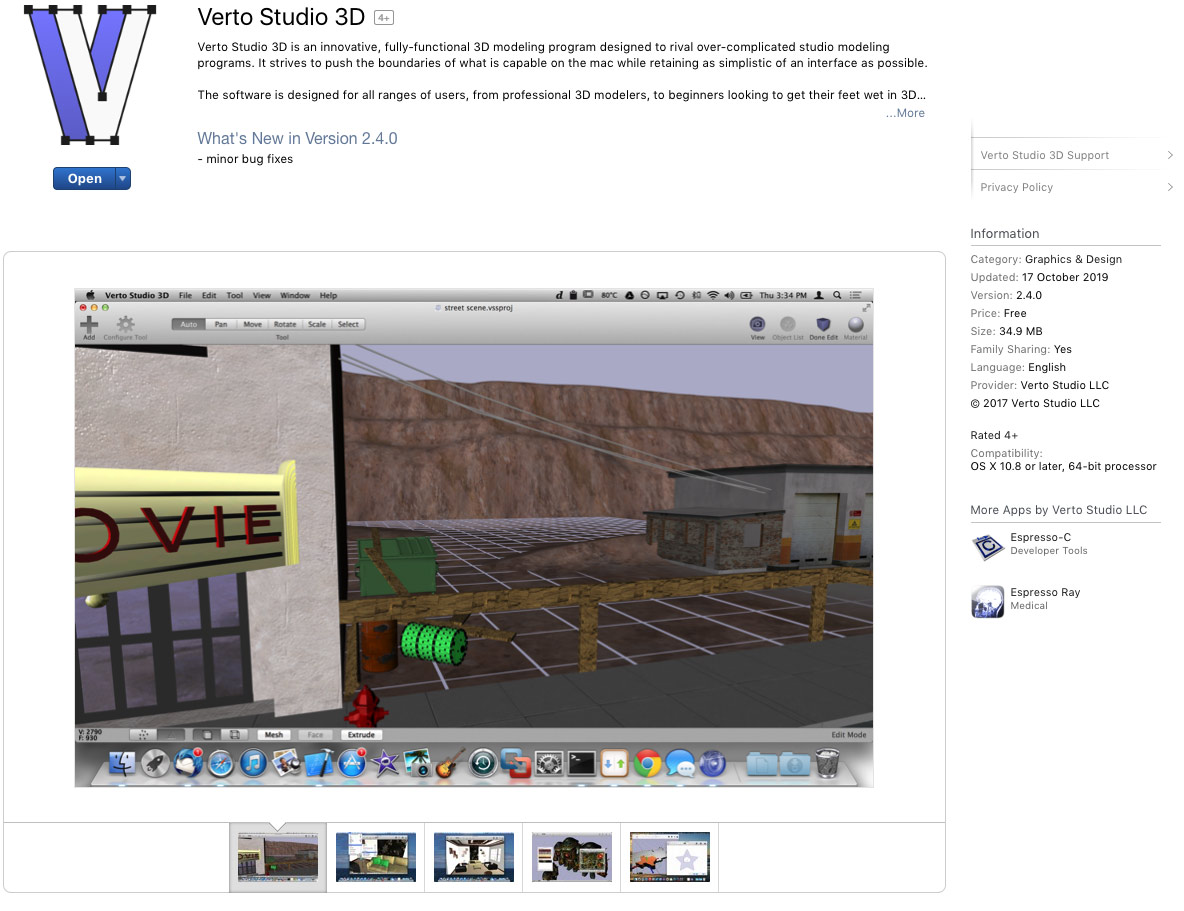The width and height of the screenshot is (1184, 911).
Task: Click the Terminal icon in the previewed dock
Action: [581, 764]
